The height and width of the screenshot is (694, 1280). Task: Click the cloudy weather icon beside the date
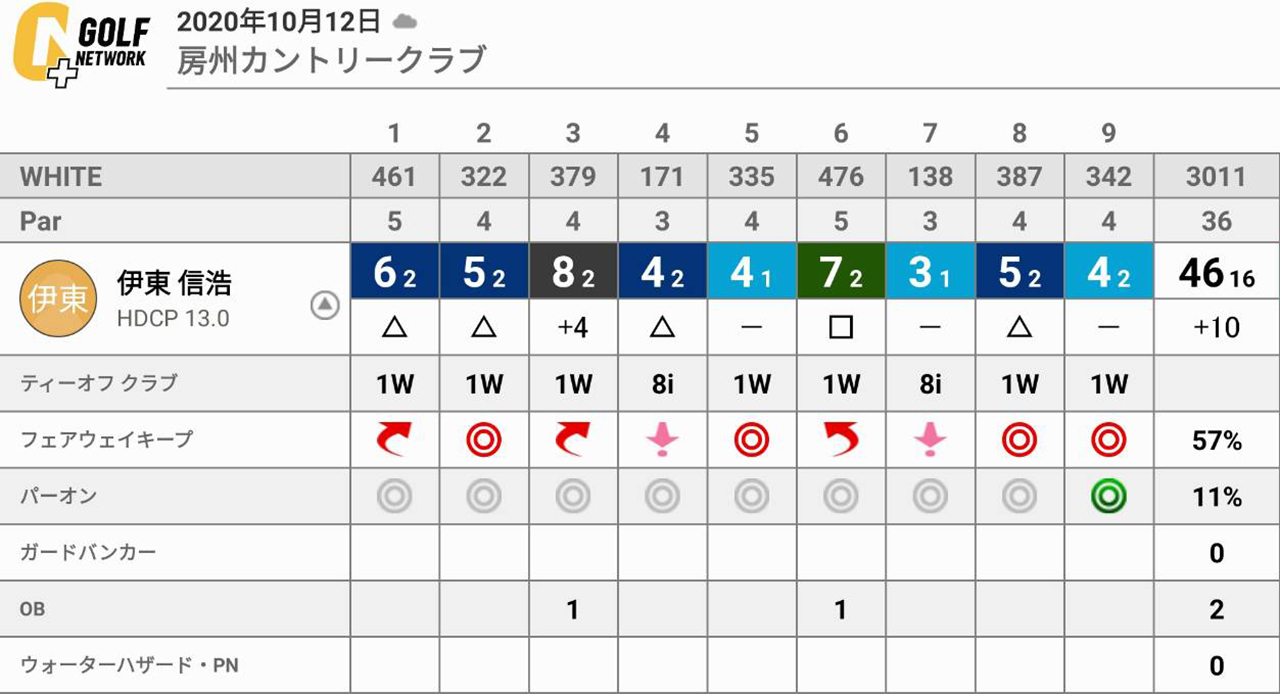coord(404,21)
